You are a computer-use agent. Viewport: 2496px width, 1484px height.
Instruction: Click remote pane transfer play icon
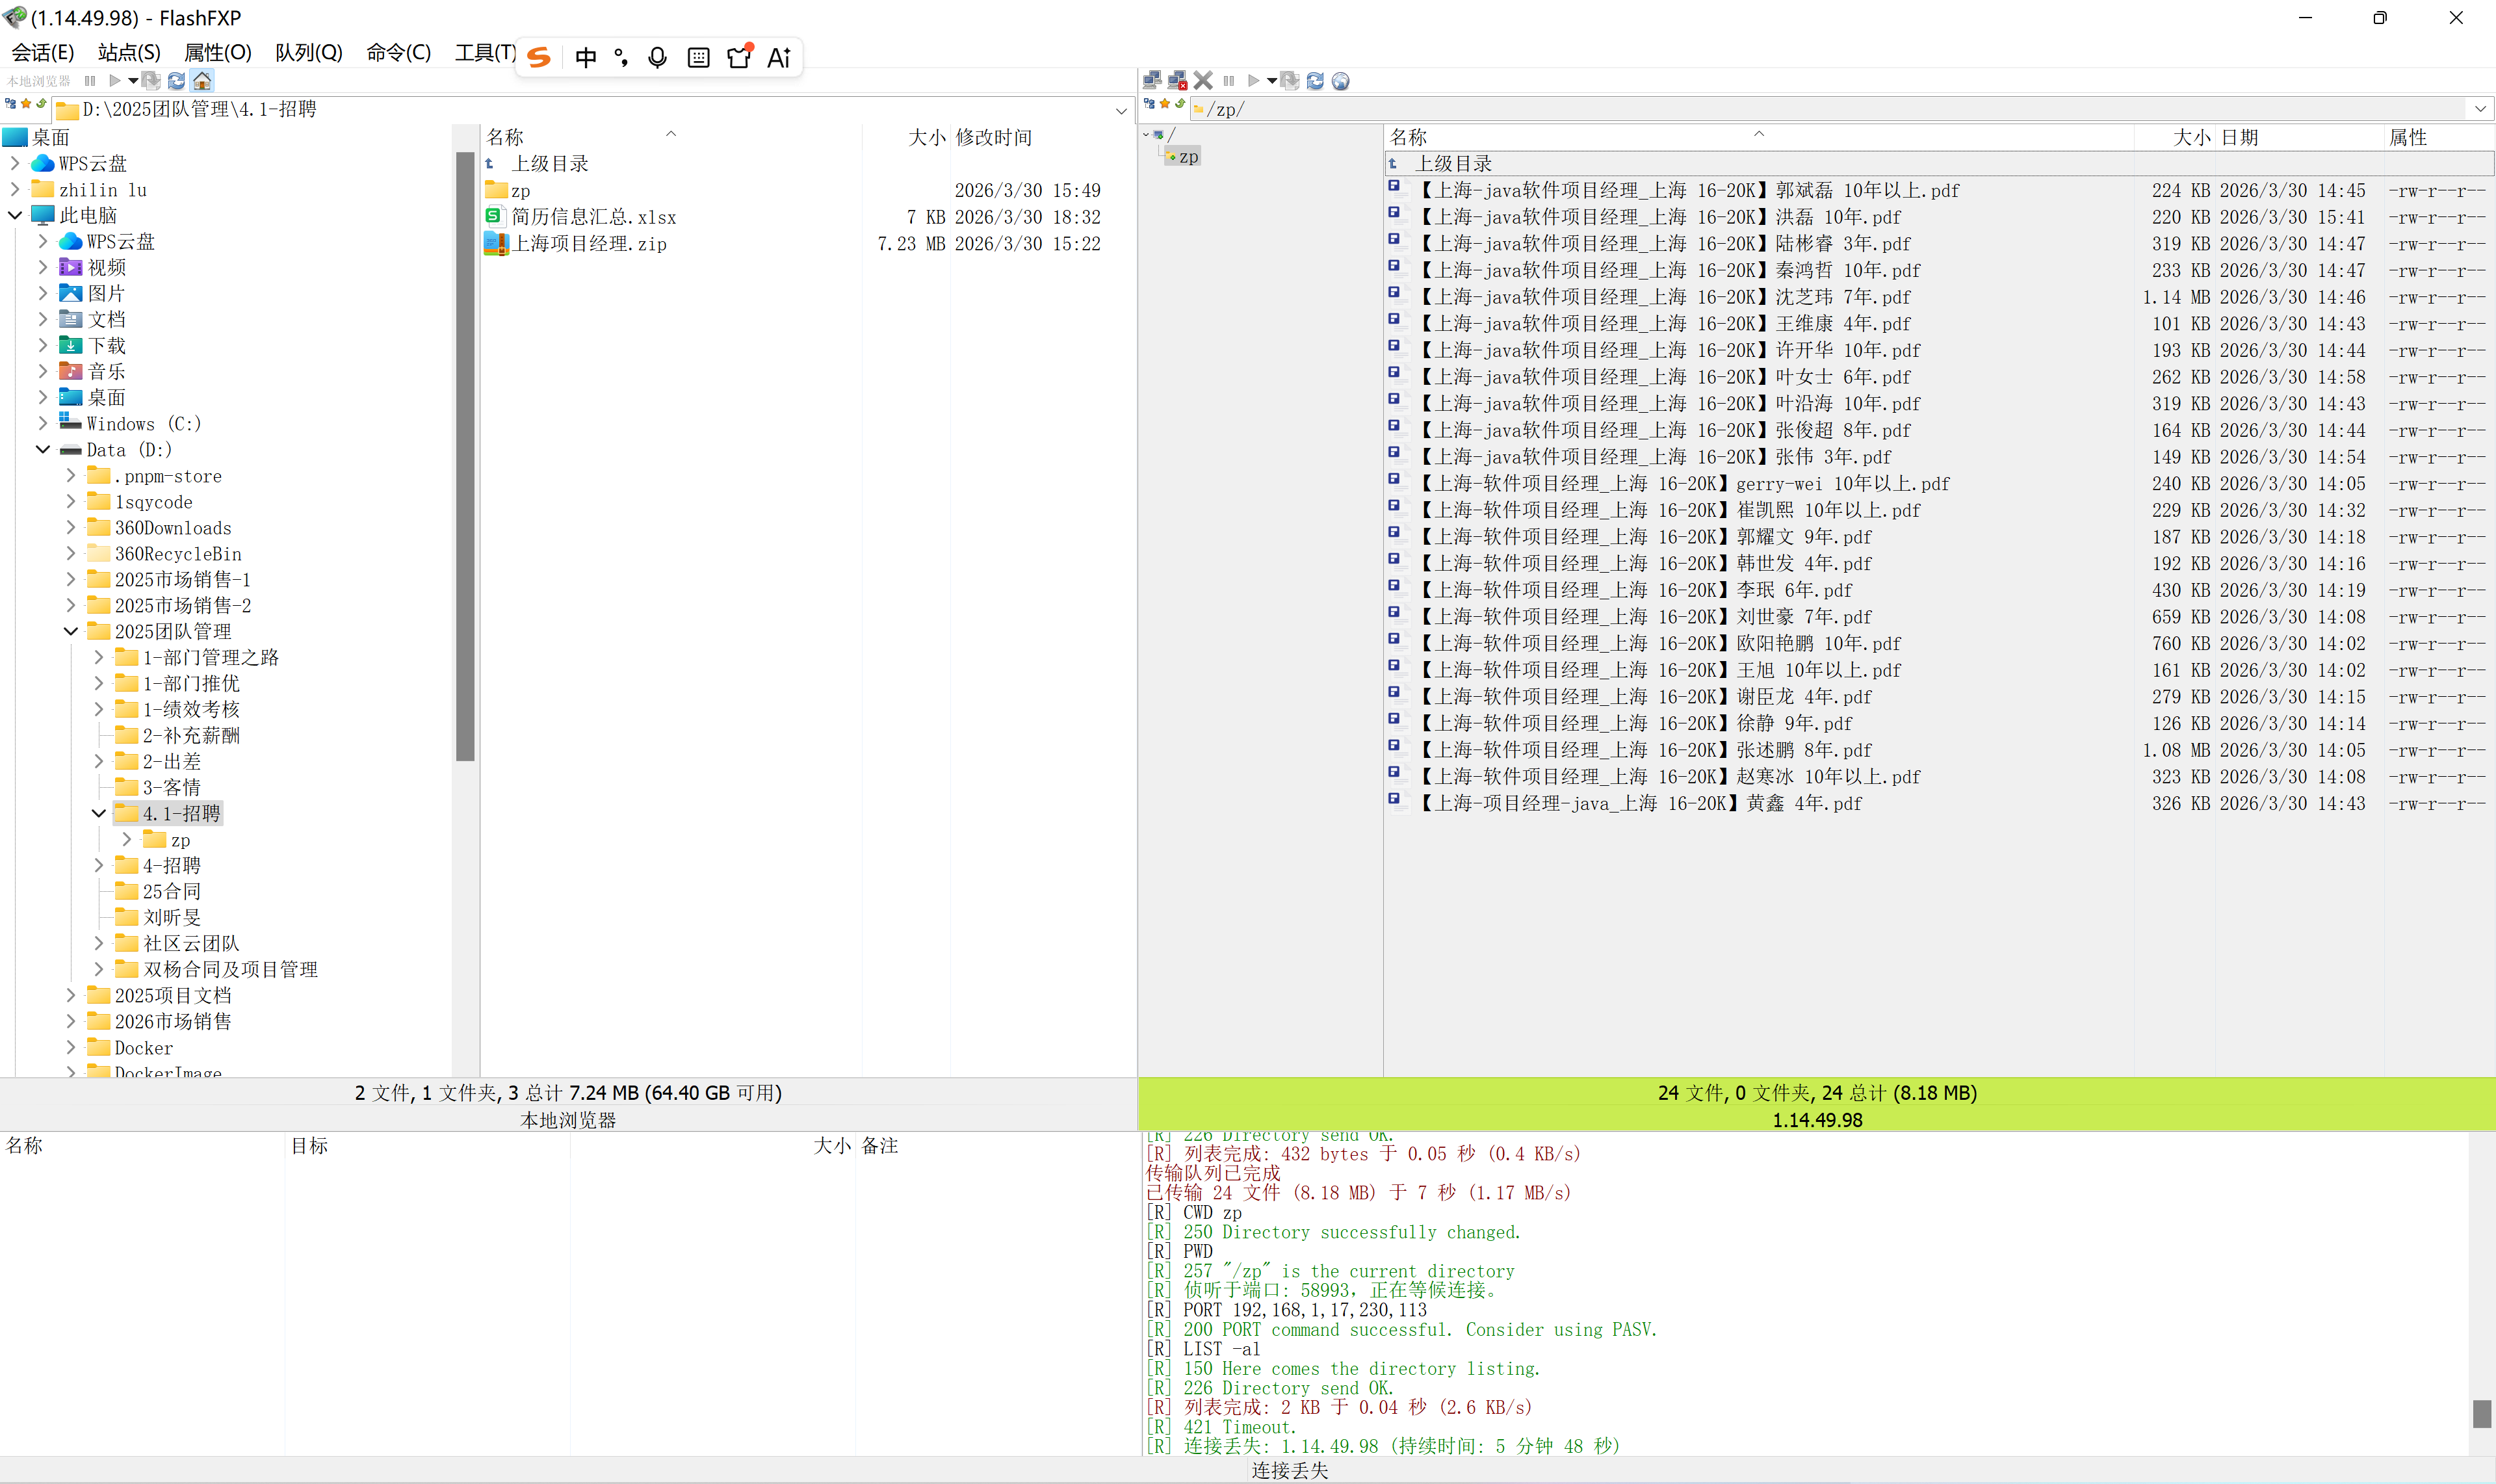coord(1253,80)
